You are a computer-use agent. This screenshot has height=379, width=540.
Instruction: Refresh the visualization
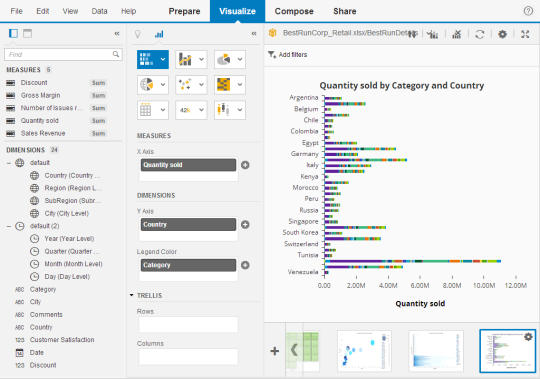[x=480, y=34]
